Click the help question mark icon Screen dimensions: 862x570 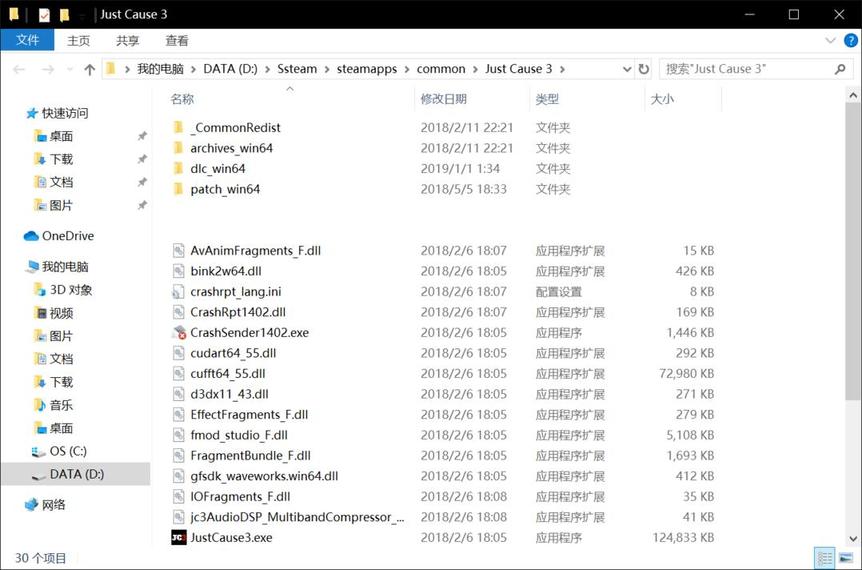pos(850,40)
